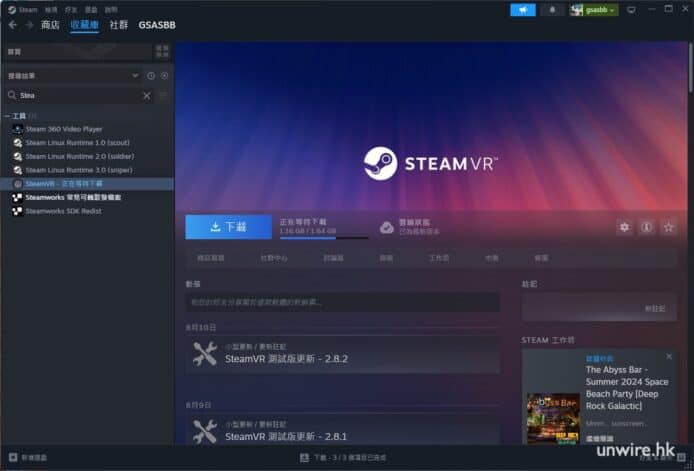Collapse the 工具 category in library
The width and height of the screenshot is (694, 471).
[7, 116]
